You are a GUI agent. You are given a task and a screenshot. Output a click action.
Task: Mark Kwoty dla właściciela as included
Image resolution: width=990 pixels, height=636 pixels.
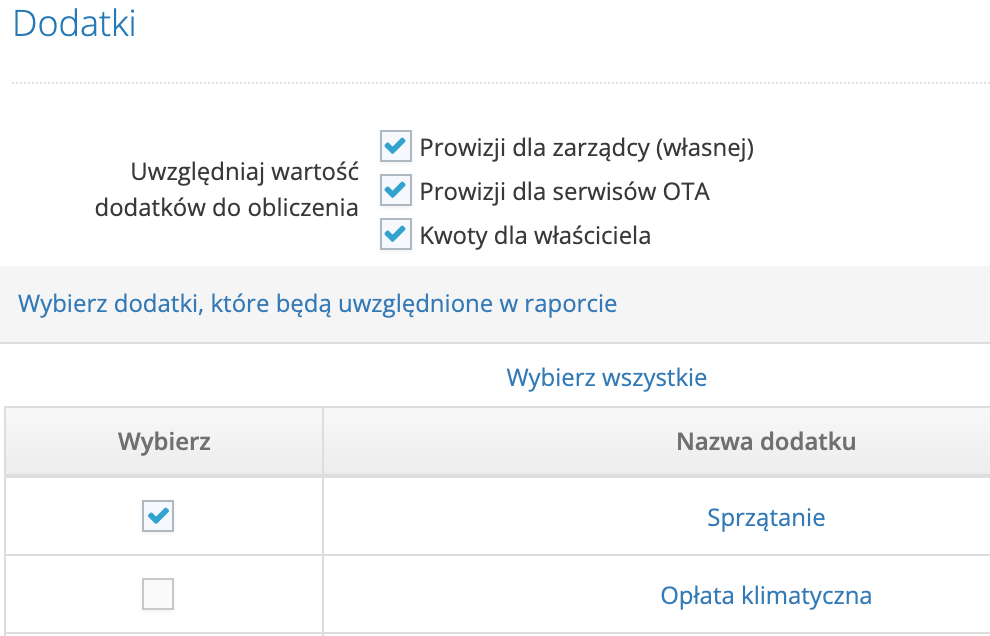click(x=395, y=234)
